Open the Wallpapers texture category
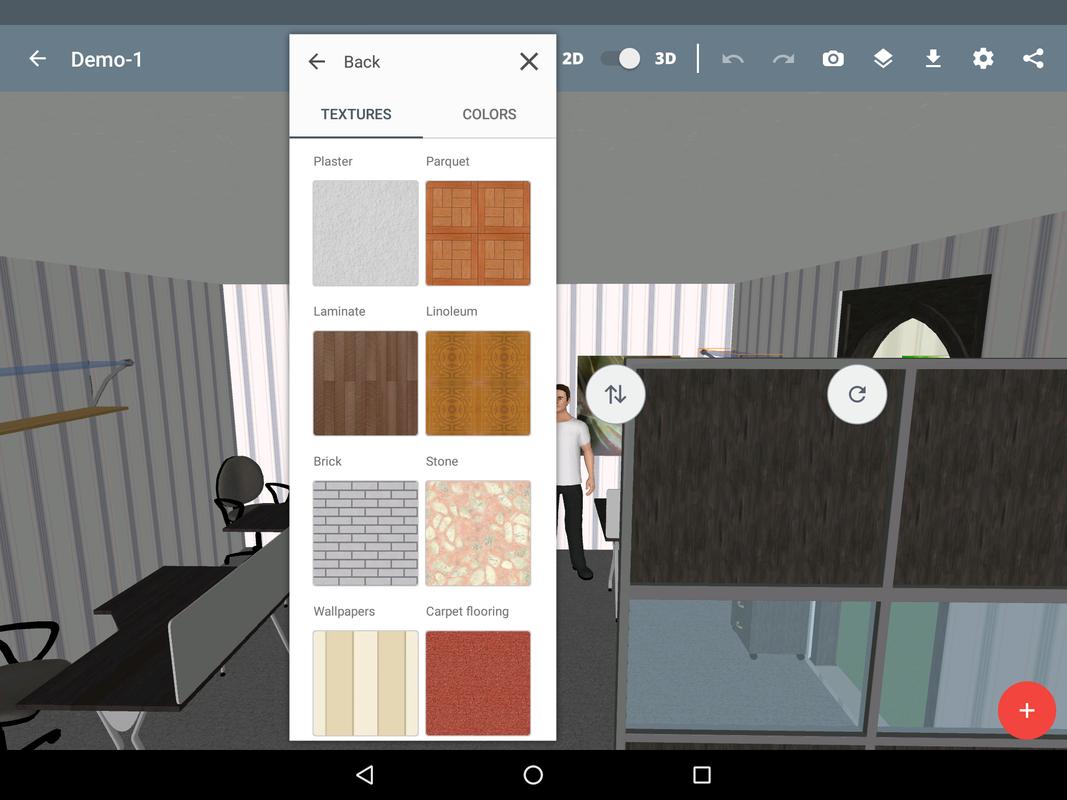Viewport: 1067px width, 800px height. (x=365, y=683)
